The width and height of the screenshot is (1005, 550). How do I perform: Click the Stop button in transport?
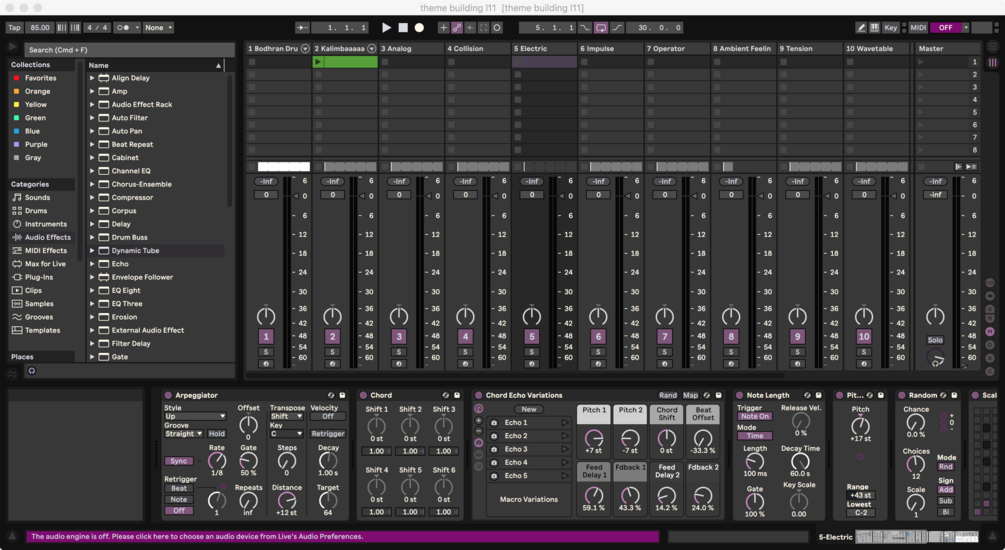(403, 28)
